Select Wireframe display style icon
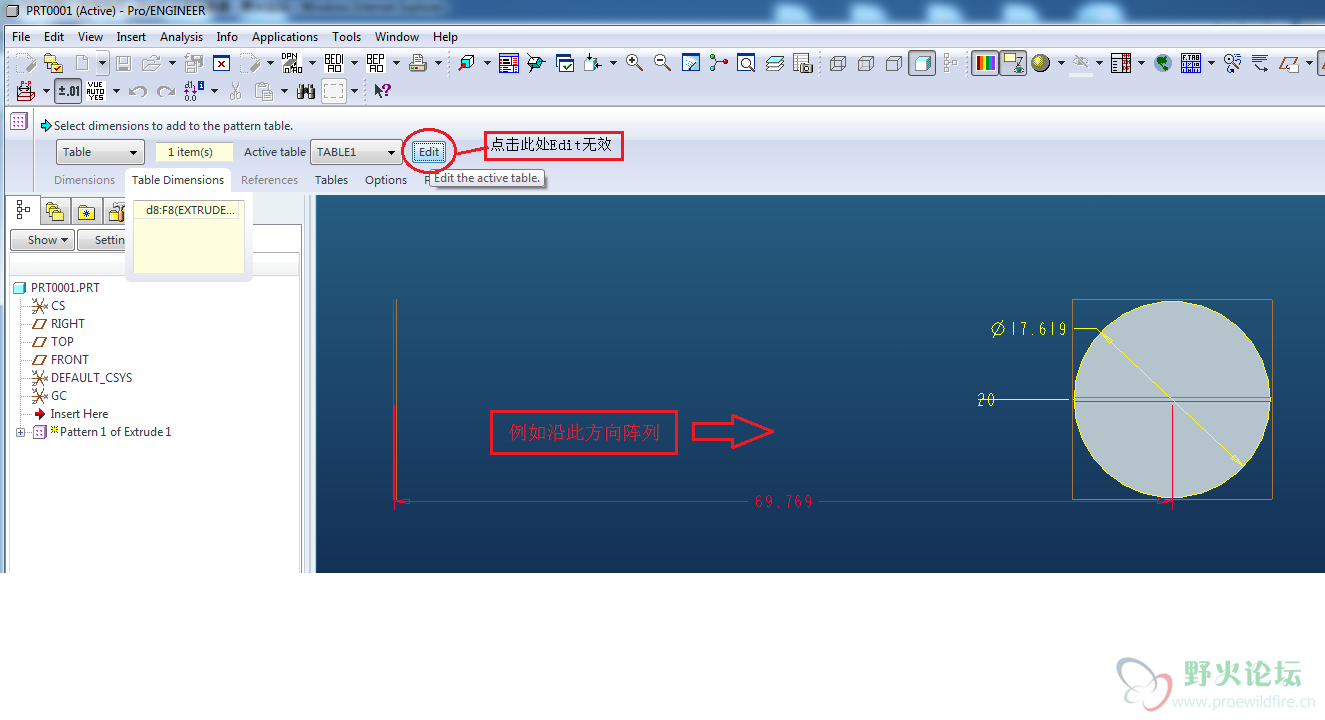 click(838, 63)
